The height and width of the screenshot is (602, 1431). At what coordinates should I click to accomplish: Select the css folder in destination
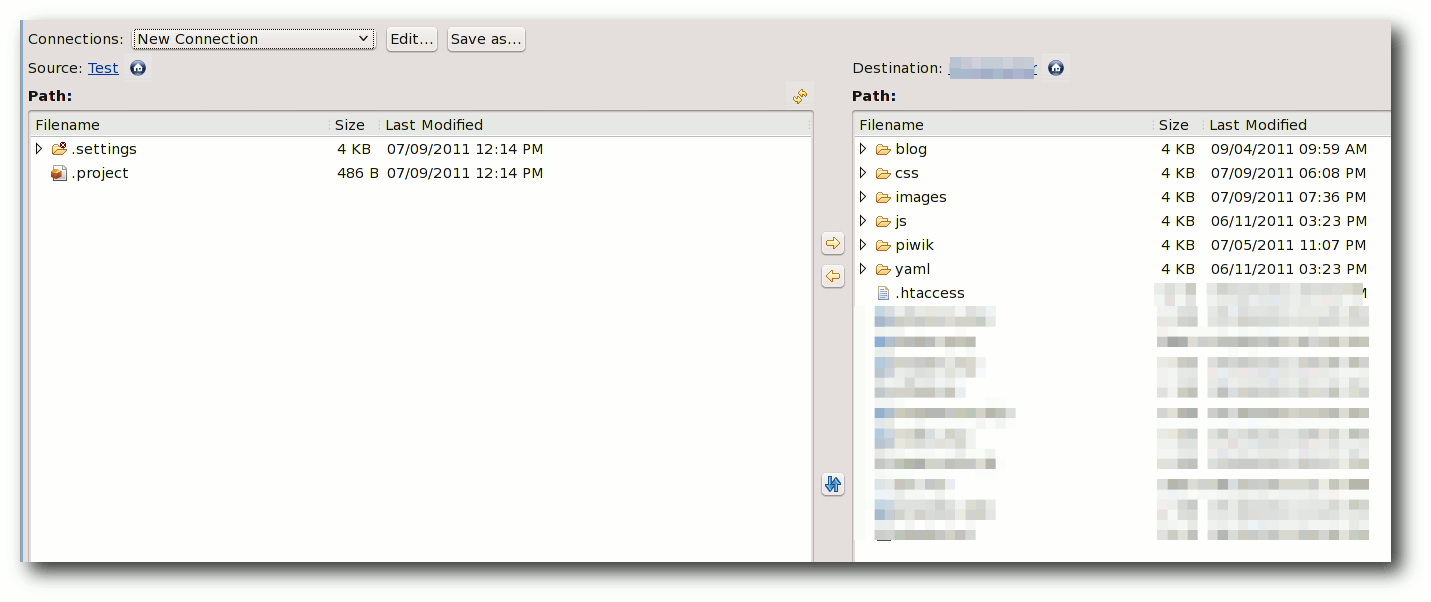click(906, 173)
